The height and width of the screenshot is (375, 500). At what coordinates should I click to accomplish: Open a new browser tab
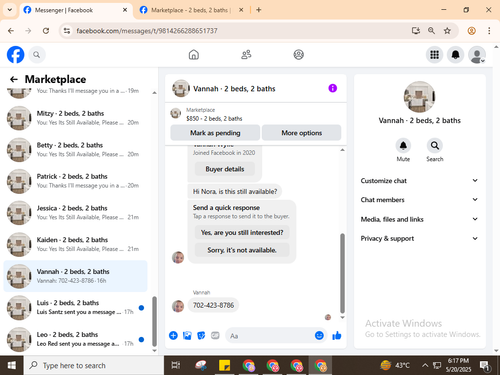click(x=259, y=10)
